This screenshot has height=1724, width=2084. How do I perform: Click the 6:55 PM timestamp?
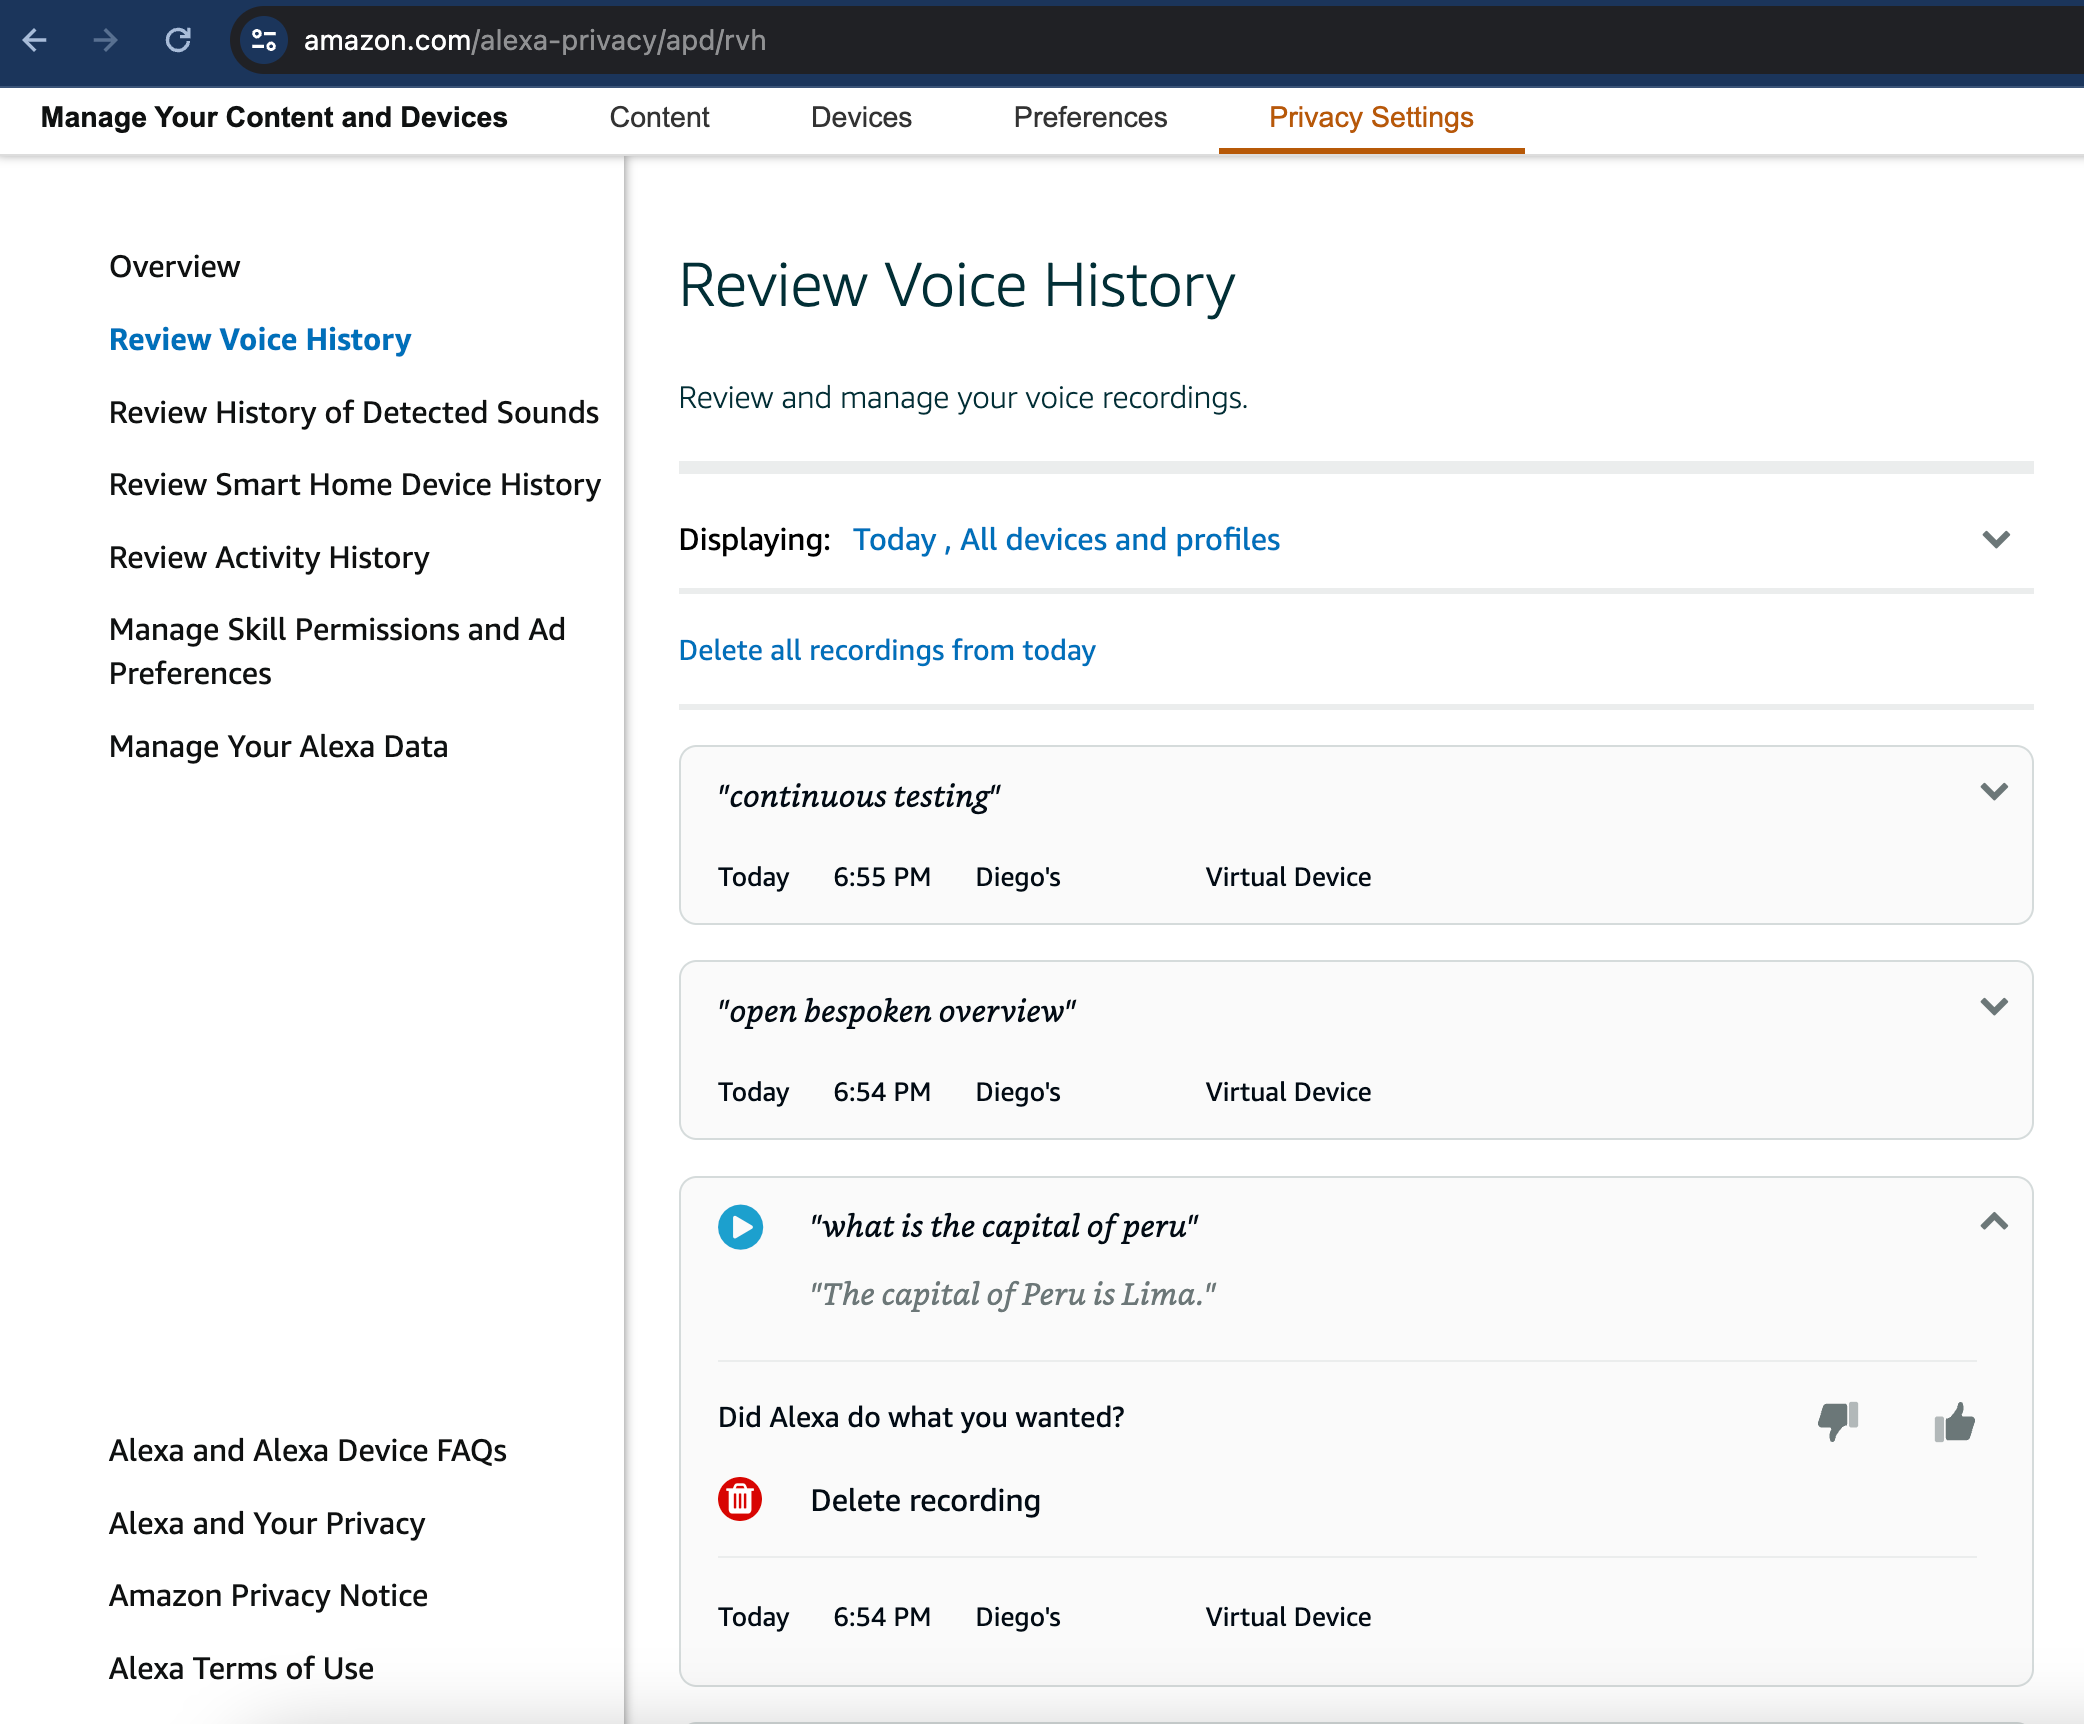tap(882, 877)
